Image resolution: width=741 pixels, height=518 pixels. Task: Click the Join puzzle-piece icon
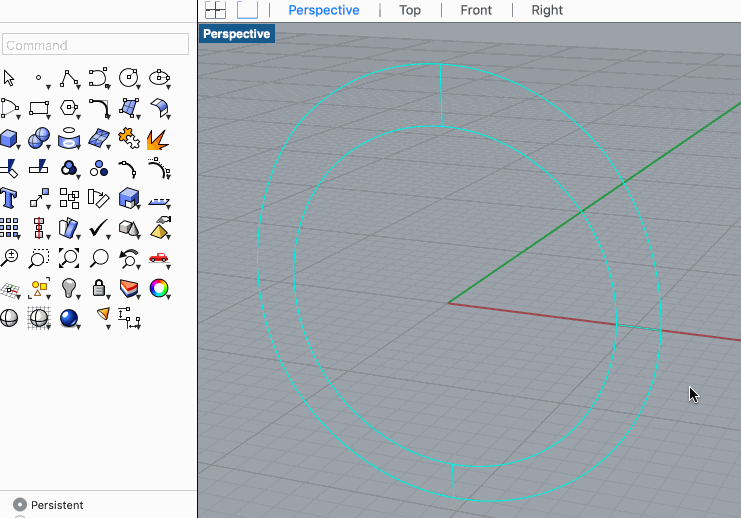click(129, 138)
